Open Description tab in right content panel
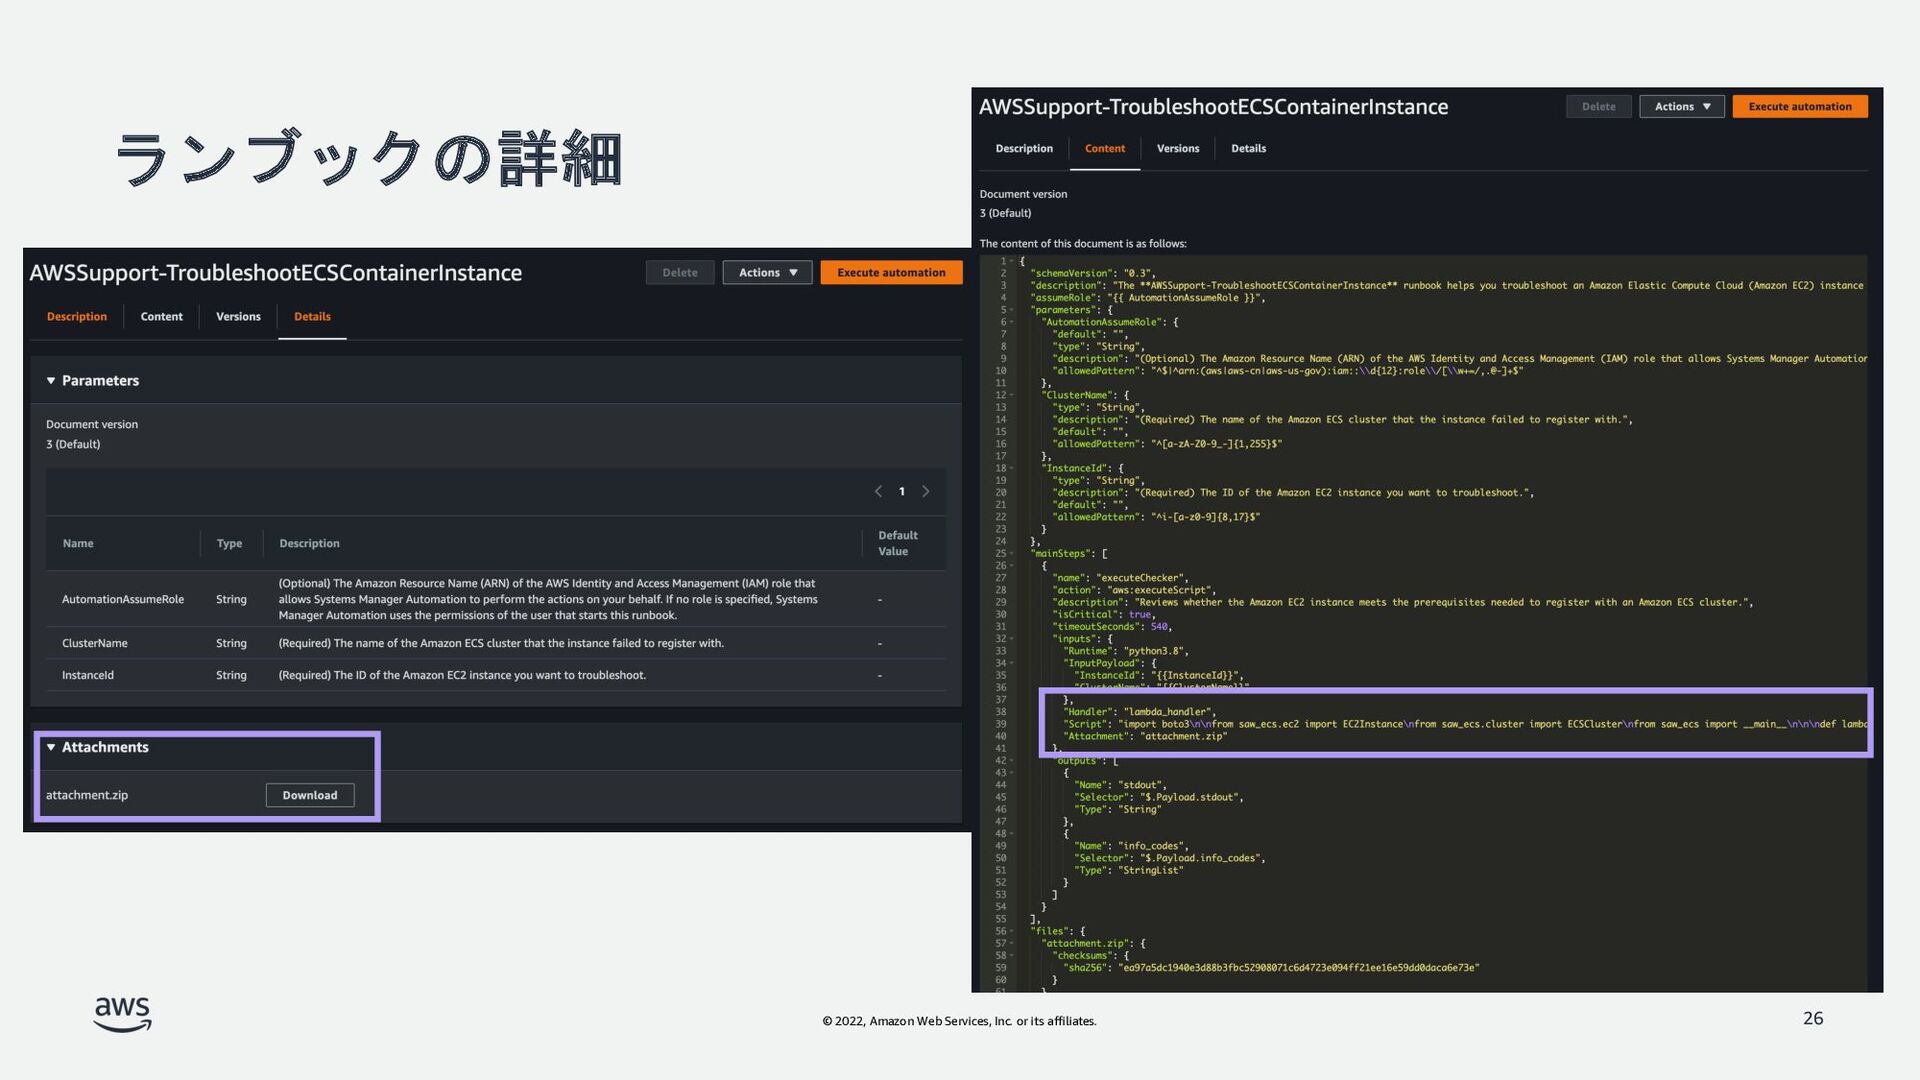1920x1080 pixels. click(1024, 148)
